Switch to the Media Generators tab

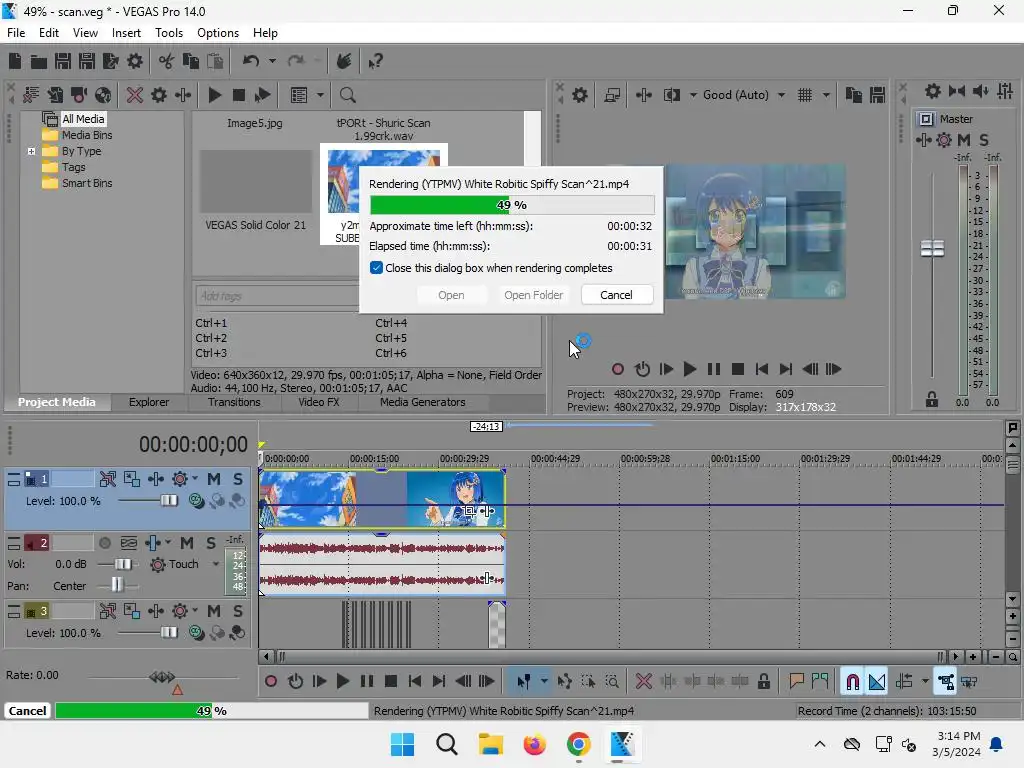pos(423,402)
